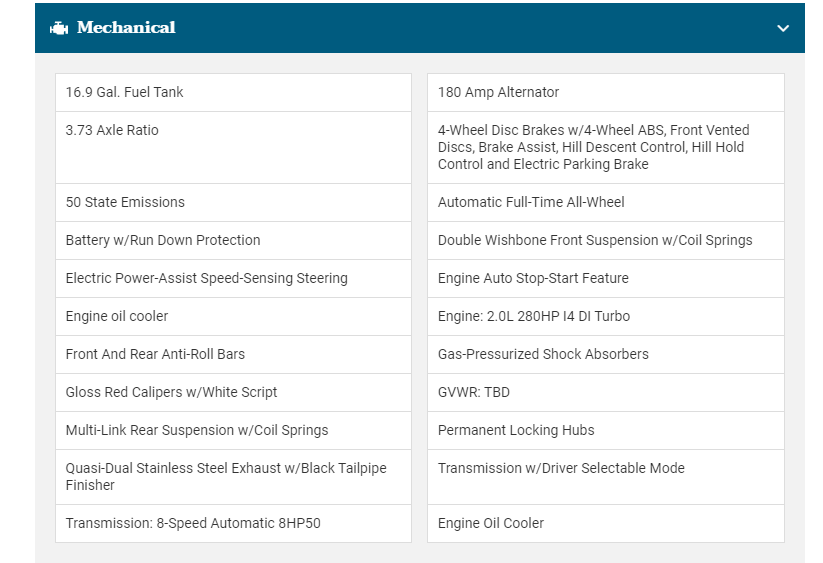The image size is (823, 563).
Task: Select 50 State Emissions row
Action: (x=125, y=202)
